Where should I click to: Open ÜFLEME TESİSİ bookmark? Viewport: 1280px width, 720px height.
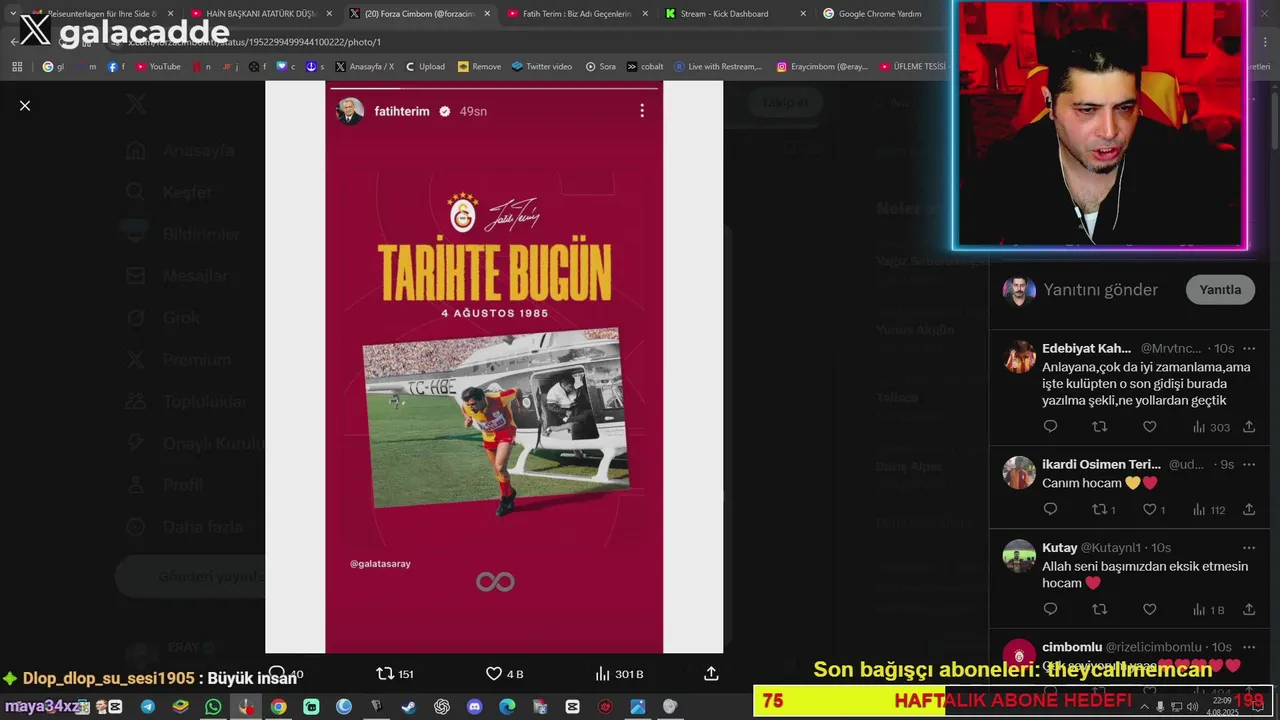coord(913,67)
